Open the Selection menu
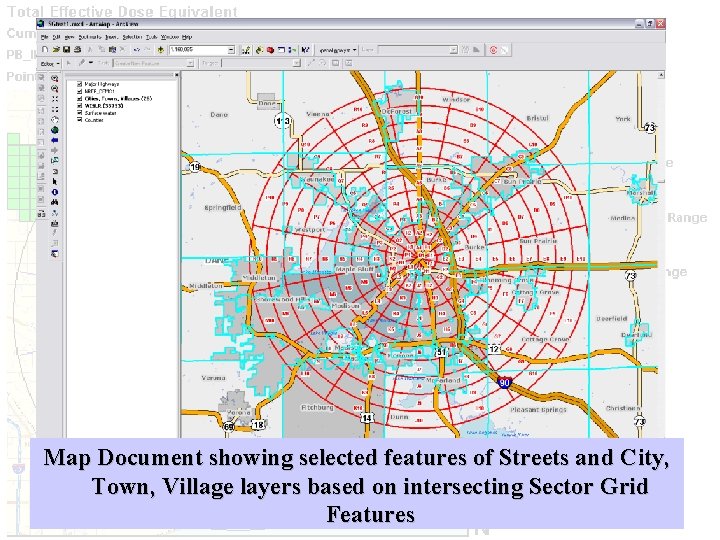The image size is (720, 540). [132, 37]
